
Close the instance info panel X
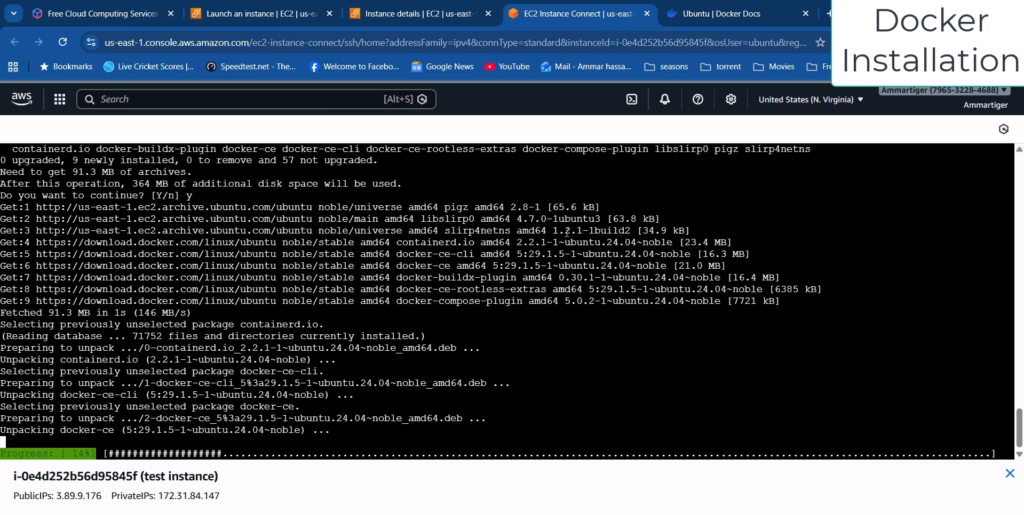[x=1010, y=474]
